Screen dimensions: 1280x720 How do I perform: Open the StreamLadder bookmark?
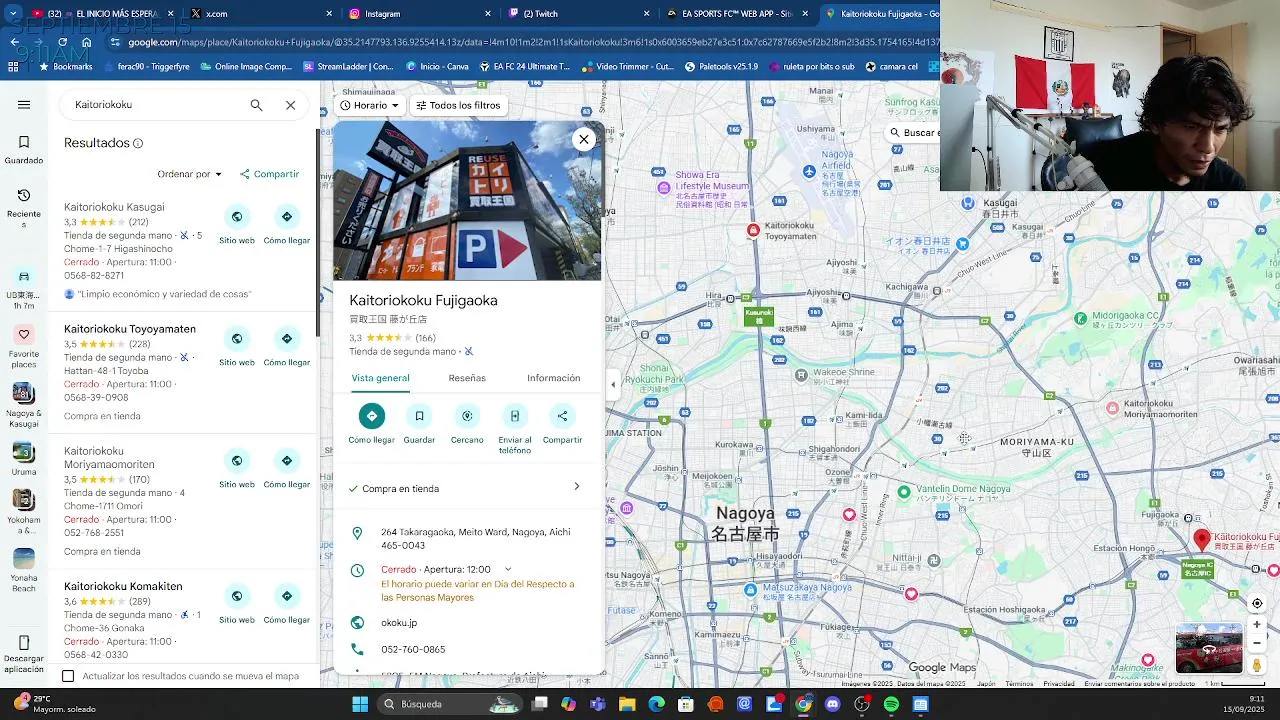[347, 67]
